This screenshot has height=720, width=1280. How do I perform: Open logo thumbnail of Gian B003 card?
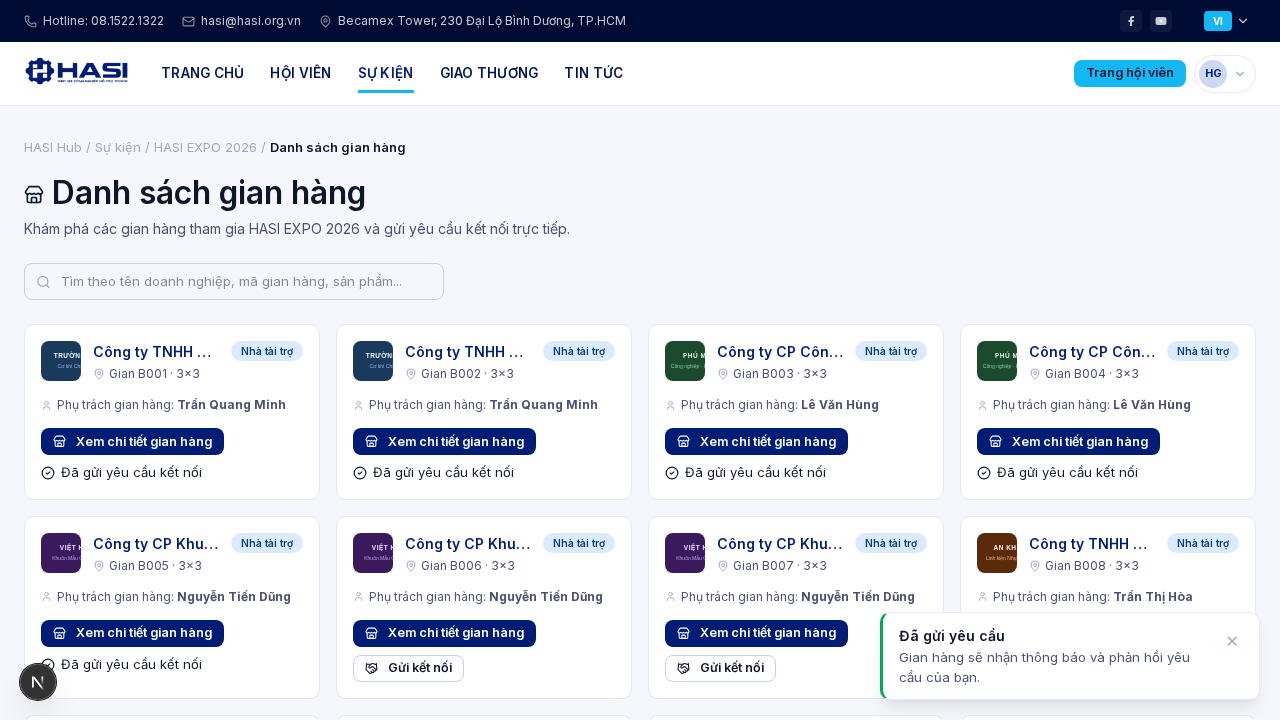pos(685,361)
